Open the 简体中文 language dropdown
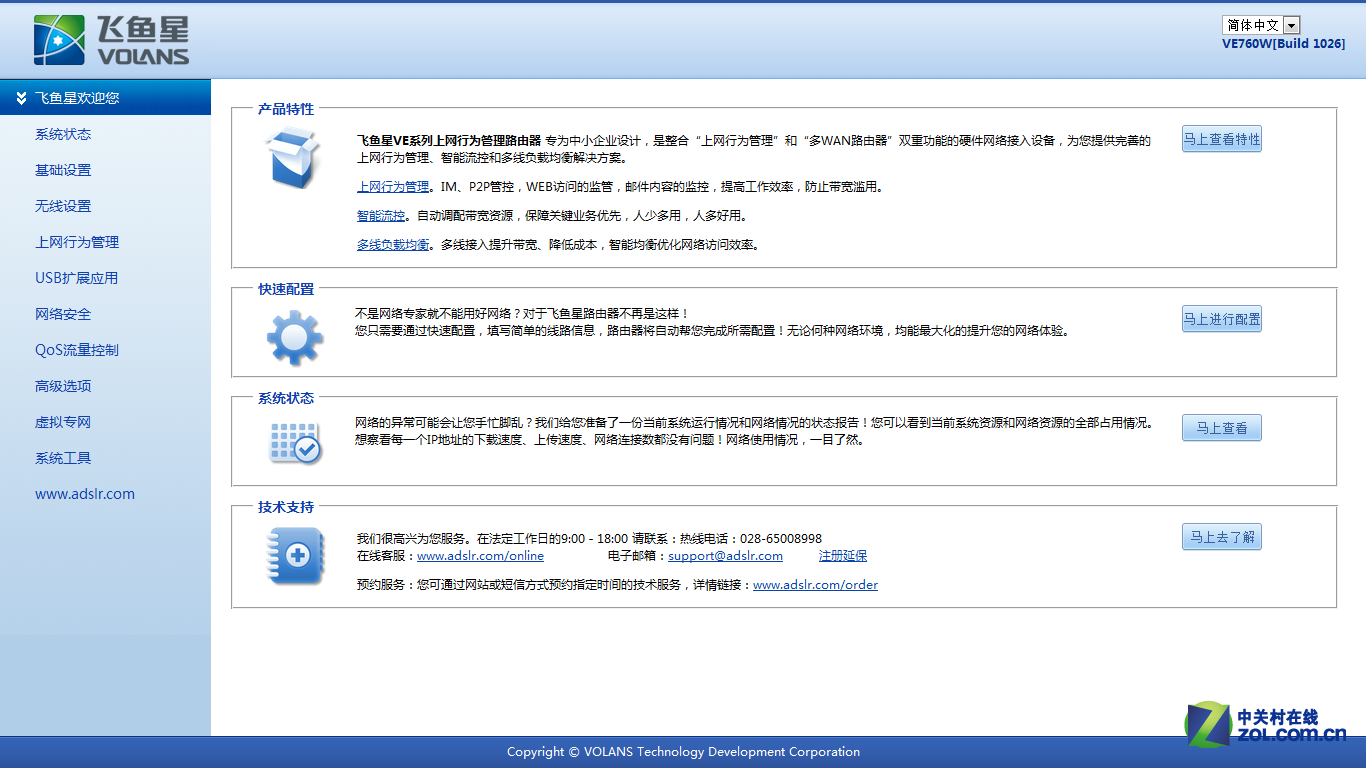Image resolution: width=1366 pixels, height=768 pixels. point(1261,25)
